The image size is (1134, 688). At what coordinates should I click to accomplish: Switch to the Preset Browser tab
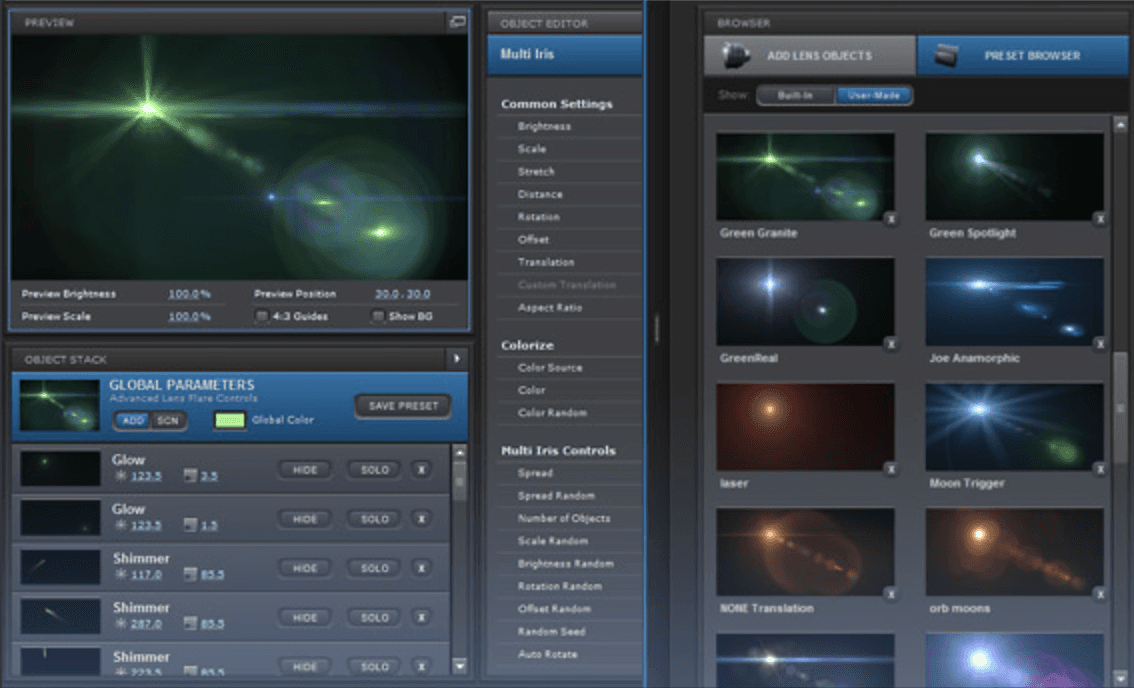tap(1022, 56)
